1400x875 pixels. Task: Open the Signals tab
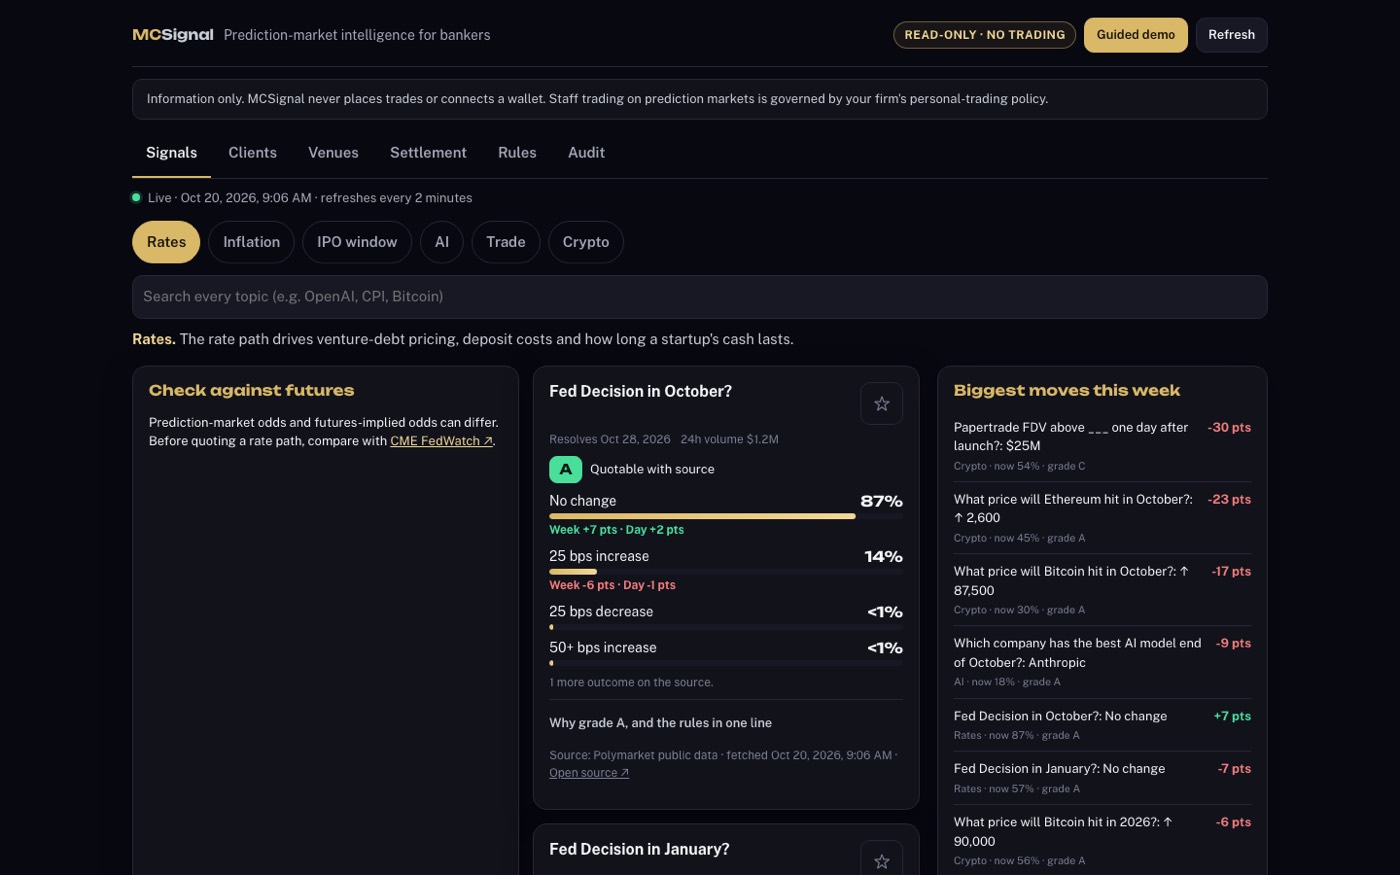tap(171, 153)
